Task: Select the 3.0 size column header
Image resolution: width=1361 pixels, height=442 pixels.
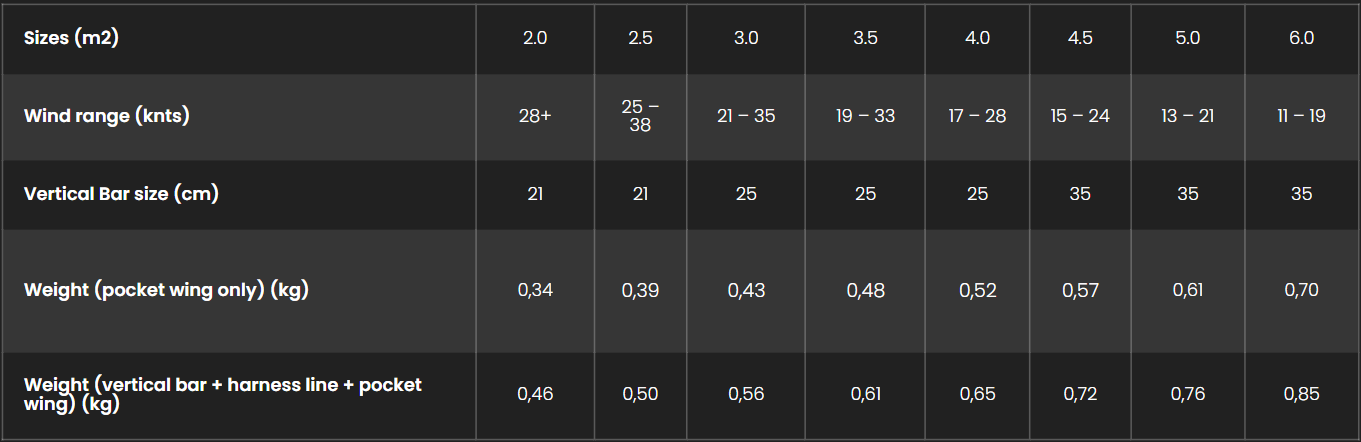Action: tap(746, 39)
